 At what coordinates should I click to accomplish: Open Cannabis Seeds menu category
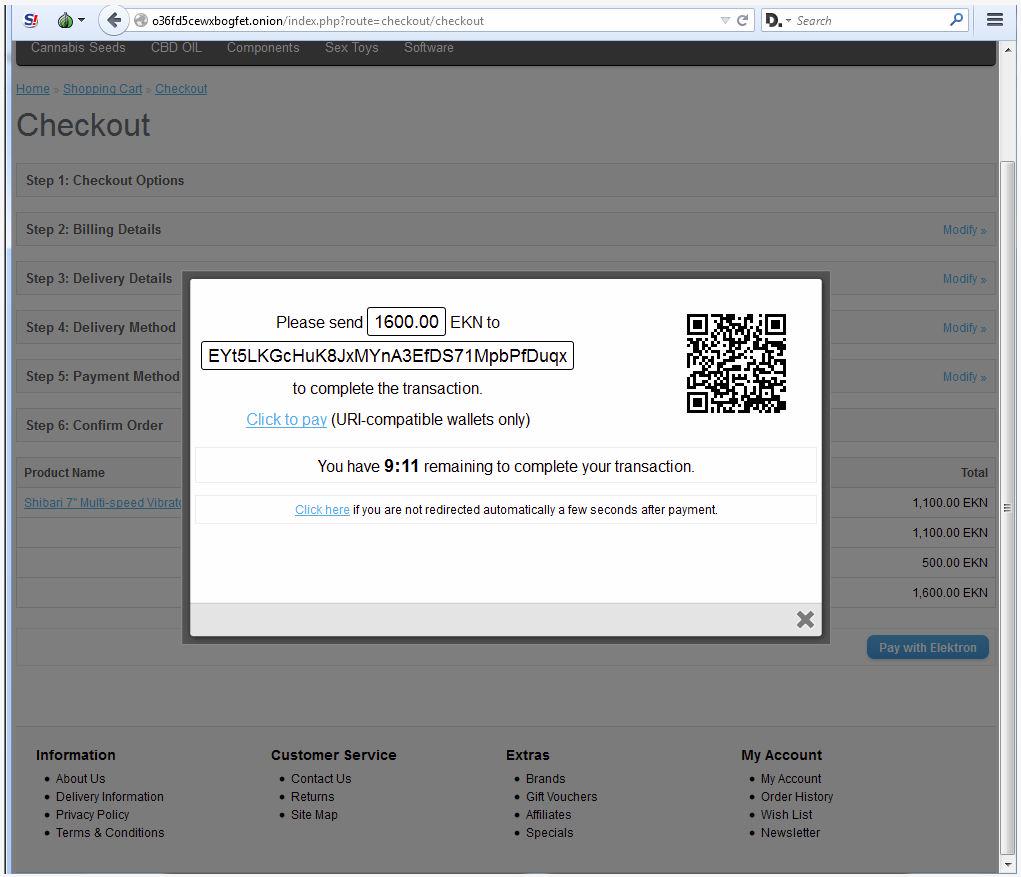point(78,48)
